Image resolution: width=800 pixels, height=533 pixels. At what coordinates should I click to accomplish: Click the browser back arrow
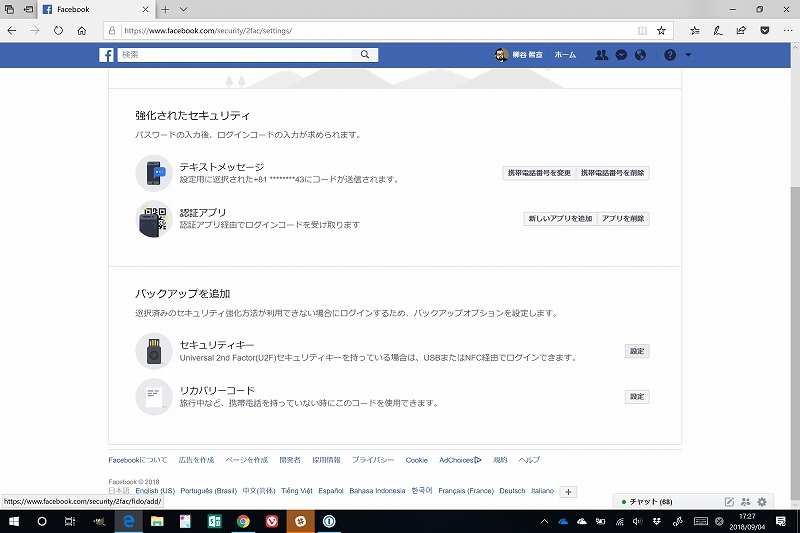[12, 31]
